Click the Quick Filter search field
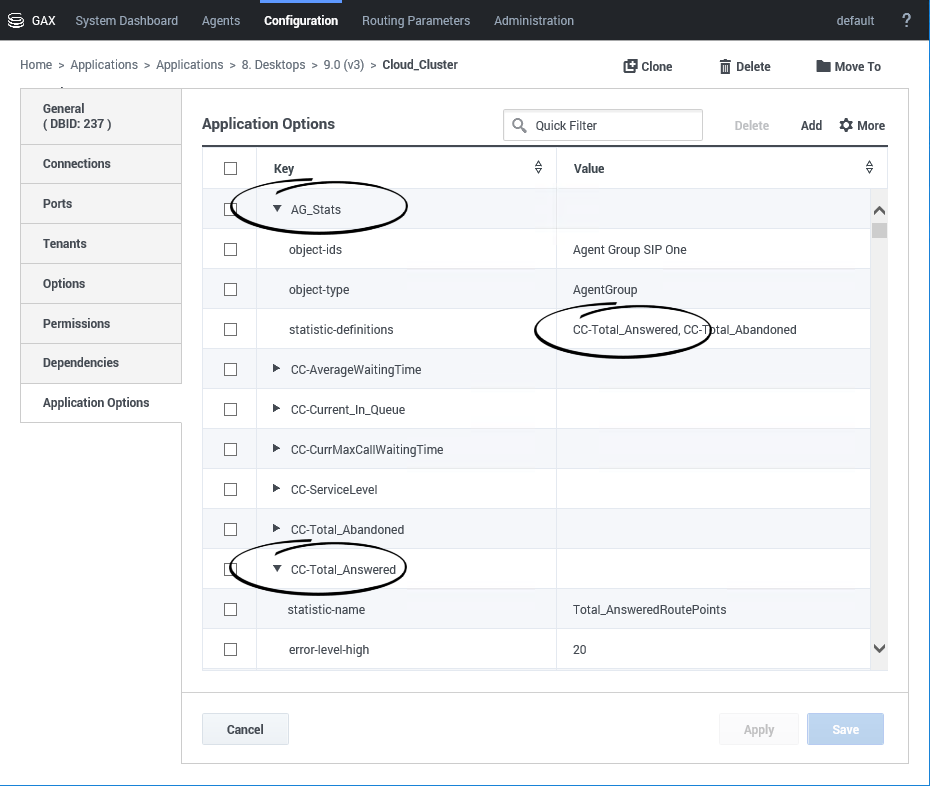 (614, 125)
